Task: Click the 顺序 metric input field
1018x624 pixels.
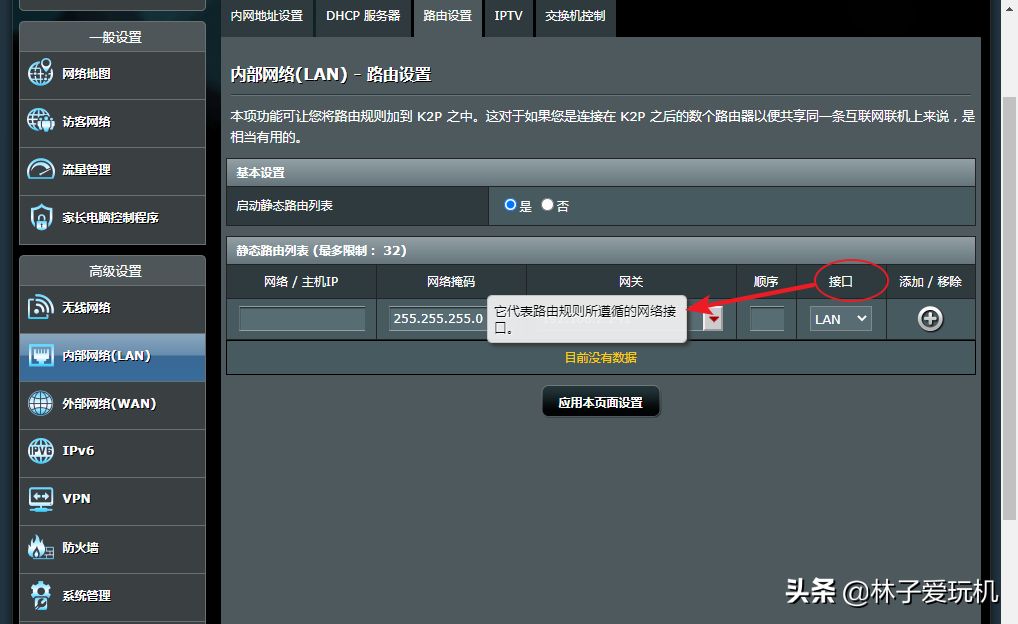Action: click(x=766, y=319)
